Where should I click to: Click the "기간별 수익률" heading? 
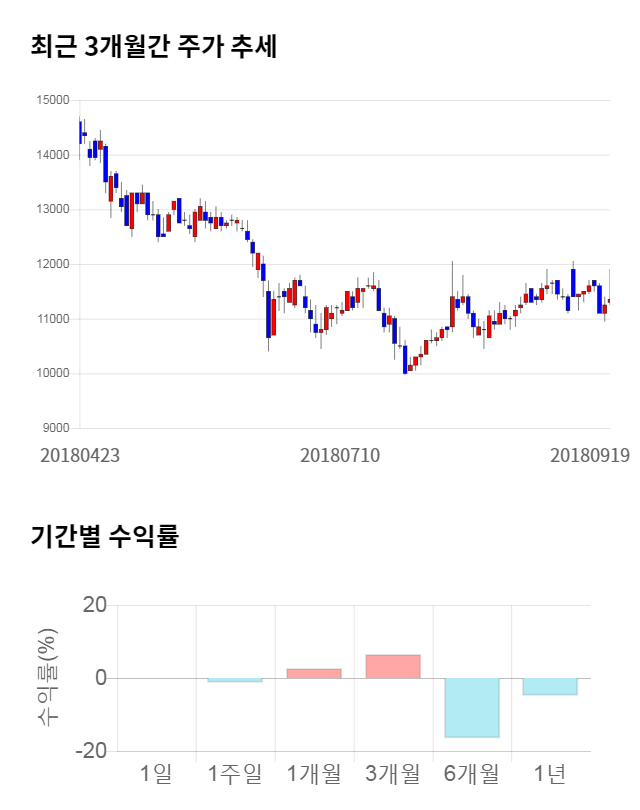coord(104,536)
